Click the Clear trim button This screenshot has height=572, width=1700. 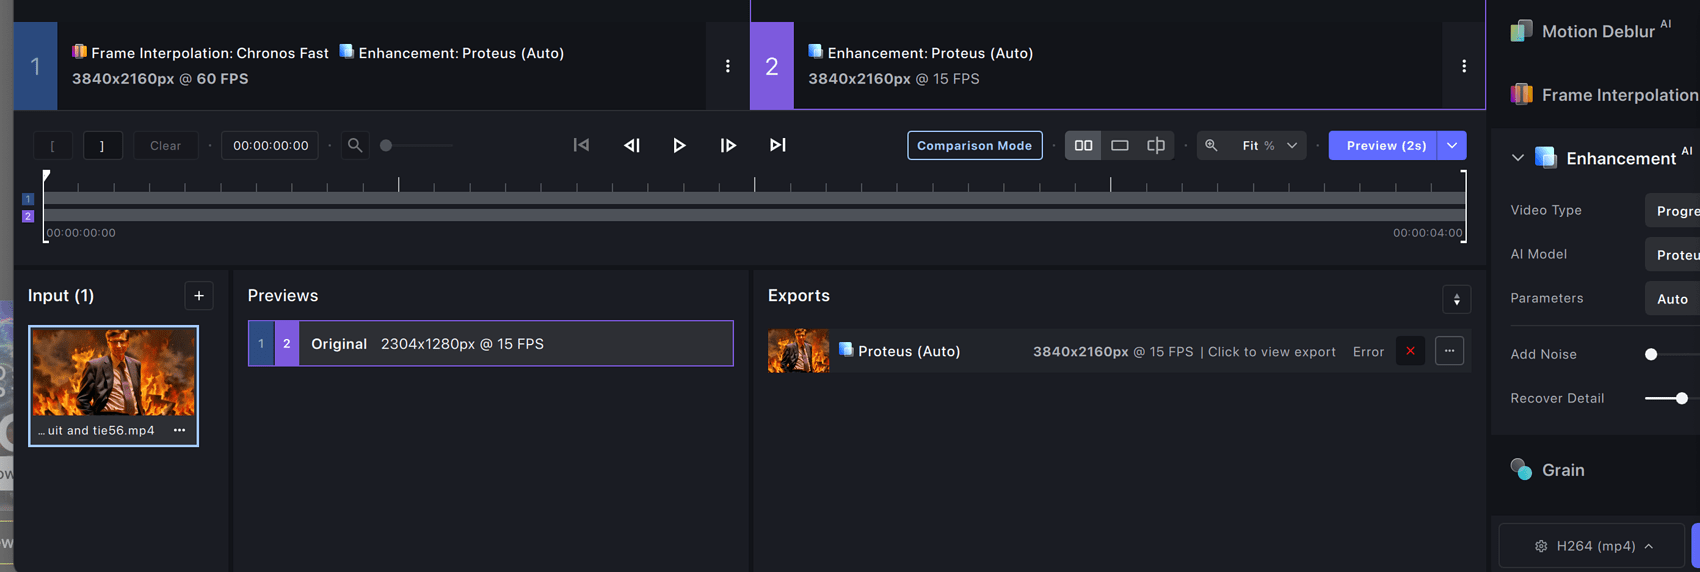[165, 146]
